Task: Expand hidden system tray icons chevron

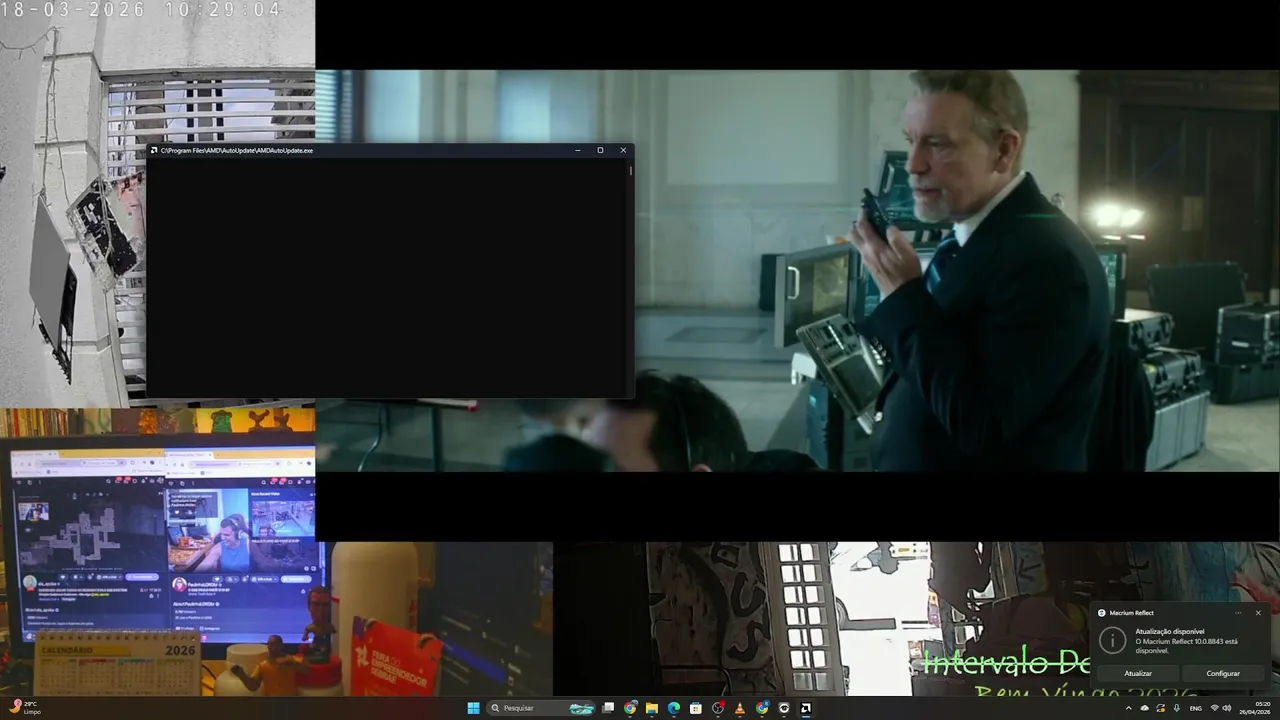Action: click(1129, 708)
